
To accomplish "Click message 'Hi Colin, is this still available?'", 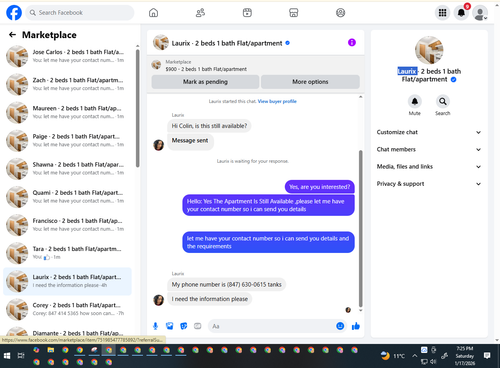I will click(x=209, y=126).
